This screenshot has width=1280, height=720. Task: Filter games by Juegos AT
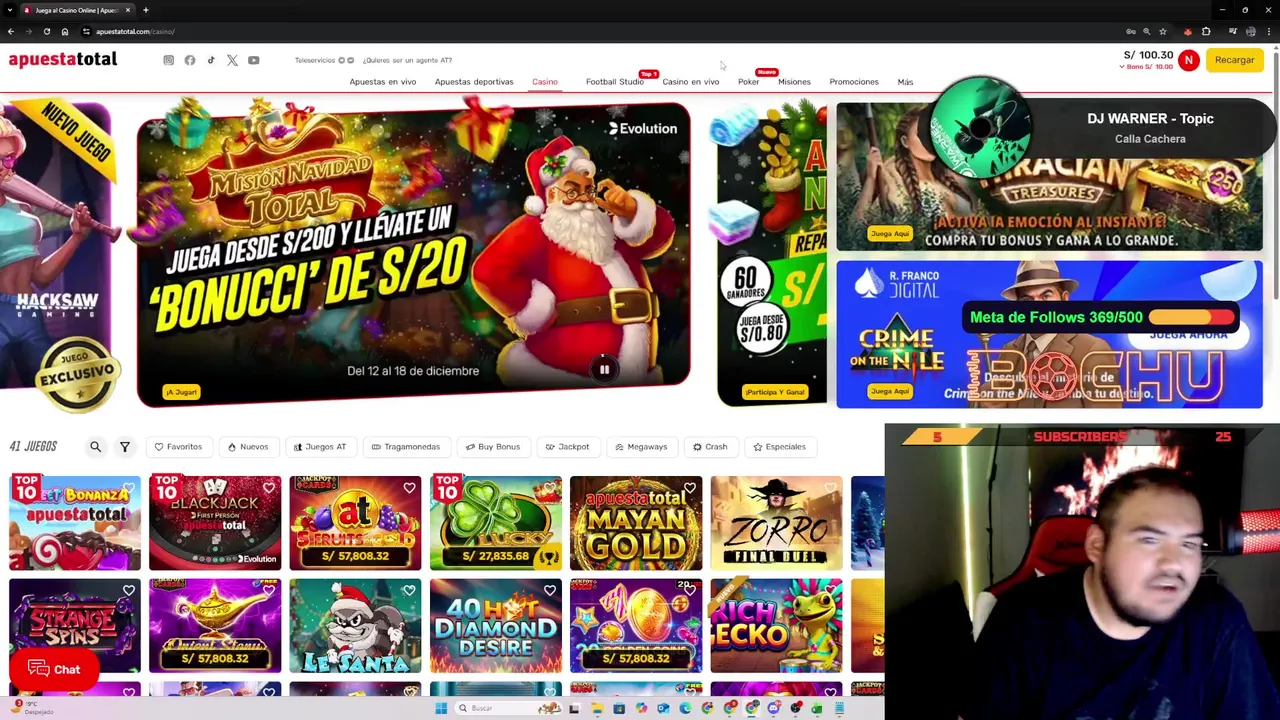click(319, 447)
